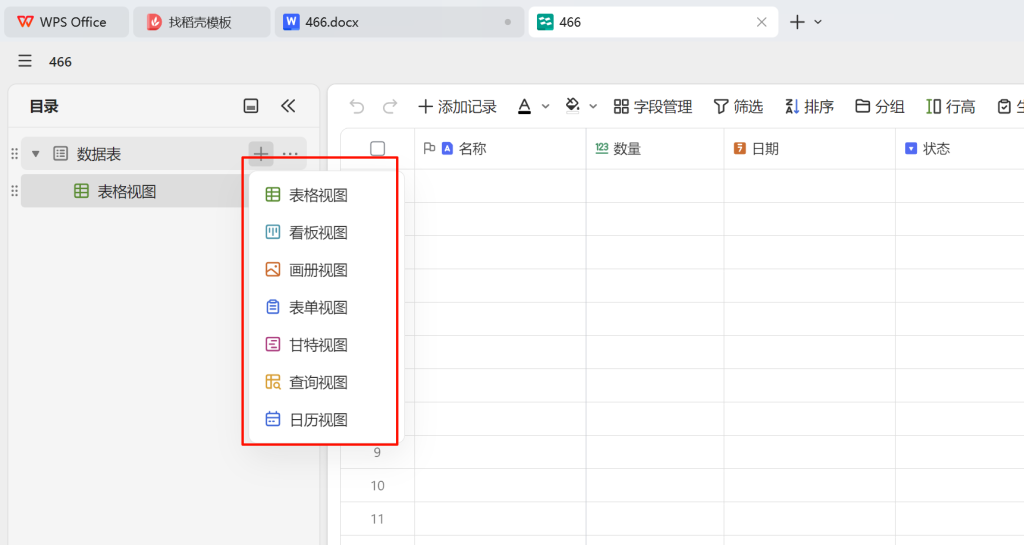Expand the fill color dropdown arrow
This screenshot has height=545, width=1024.
click(x=593, y=106)
